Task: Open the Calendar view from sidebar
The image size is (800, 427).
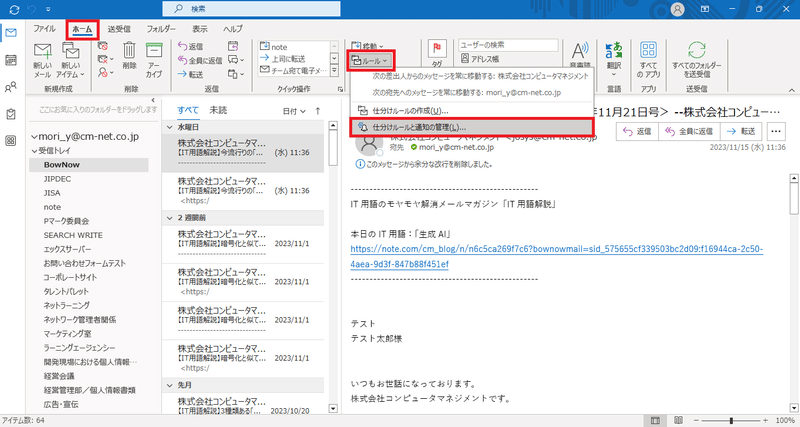Action: [x=11, y=60]
